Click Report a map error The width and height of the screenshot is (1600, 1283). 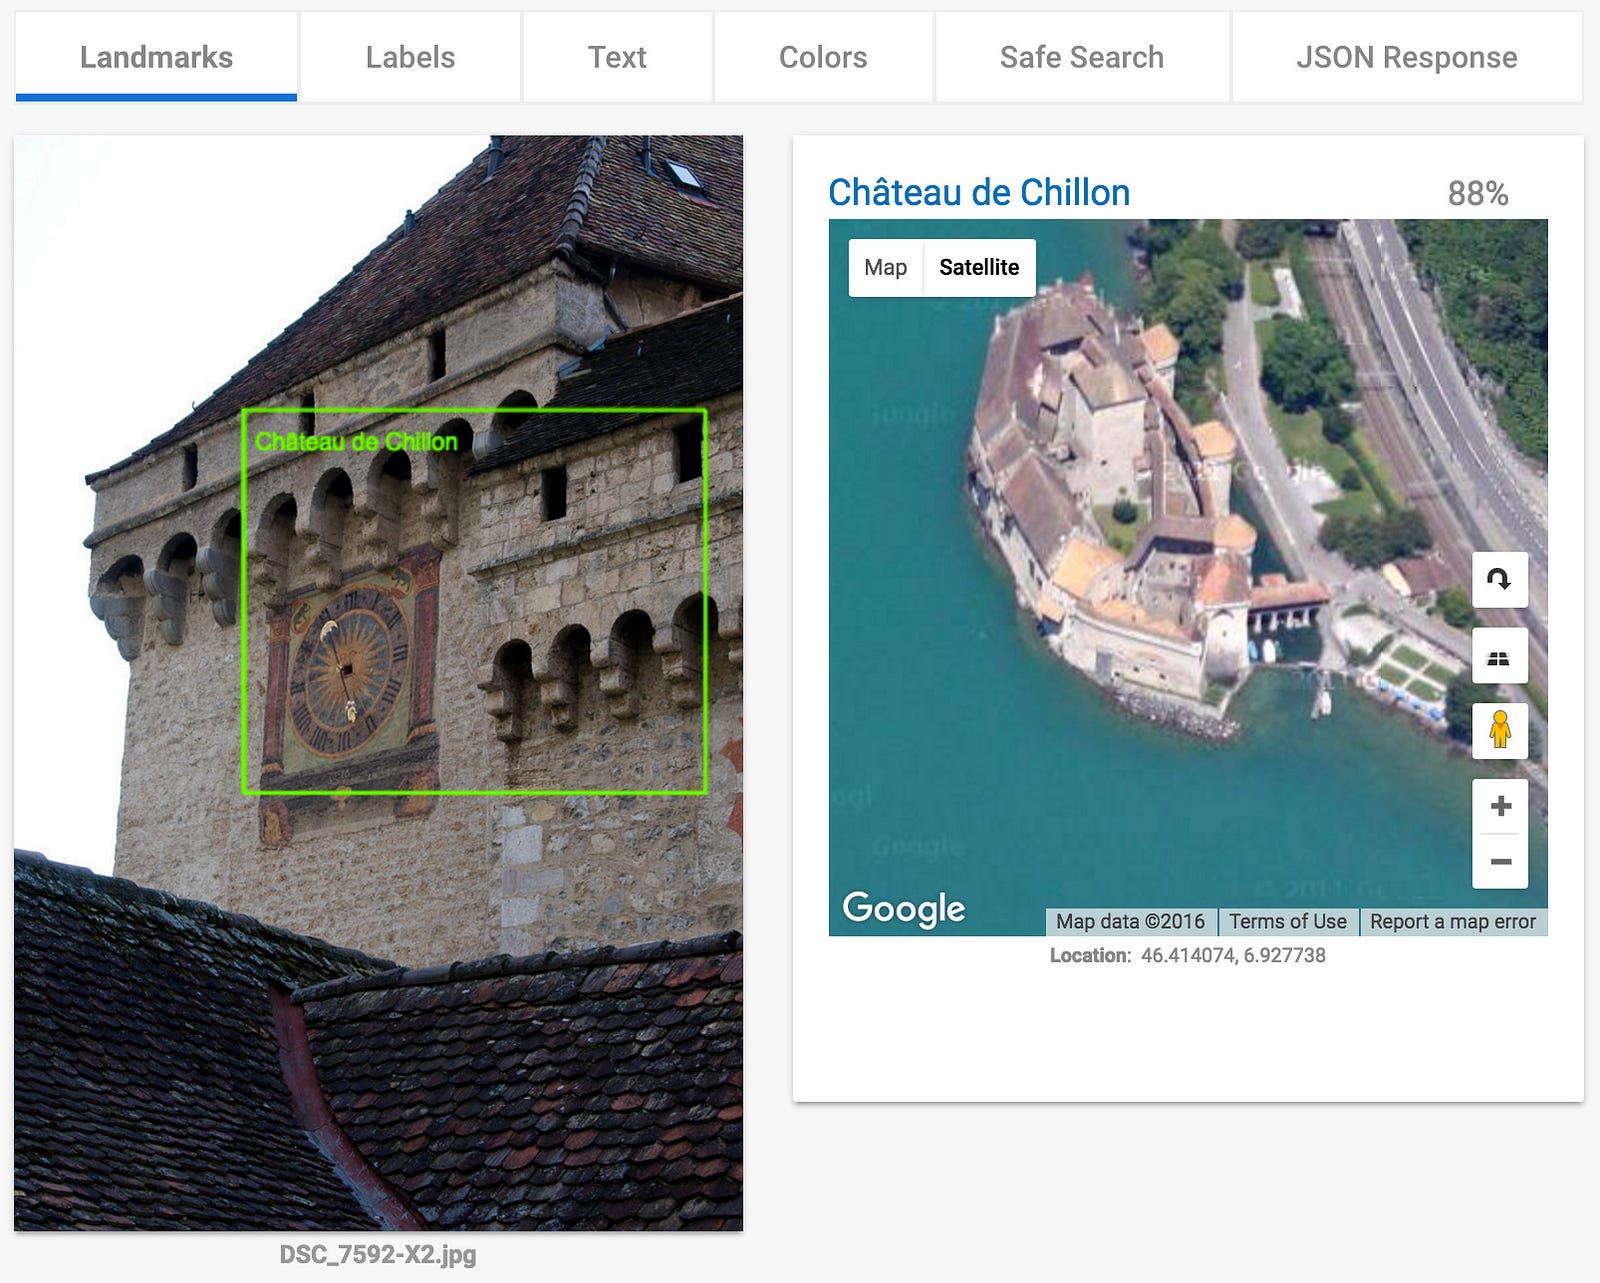pos(1453,921)
